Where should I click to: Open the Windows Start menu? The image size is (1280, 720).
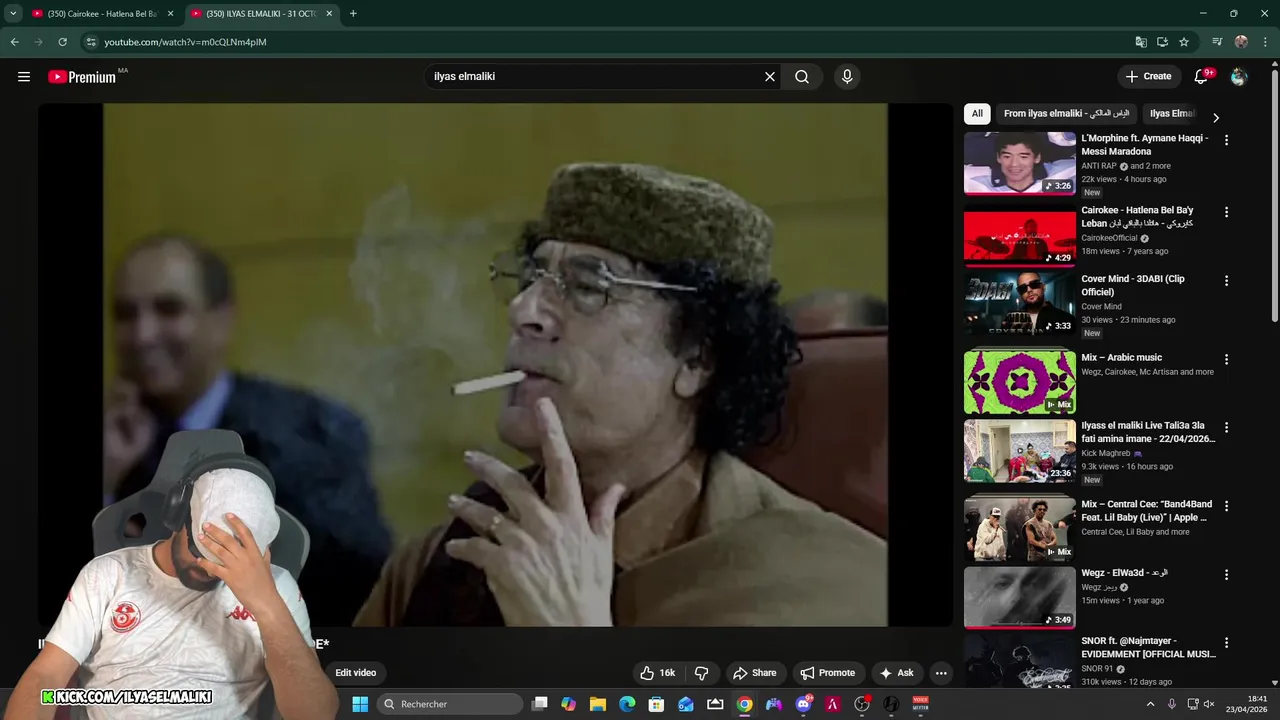[x=360, y=704]
